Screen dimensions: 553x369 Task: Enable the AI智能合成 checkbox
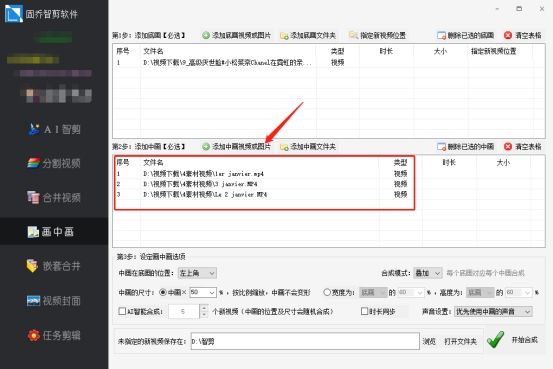pyautogui.click(x=122, y=311)
